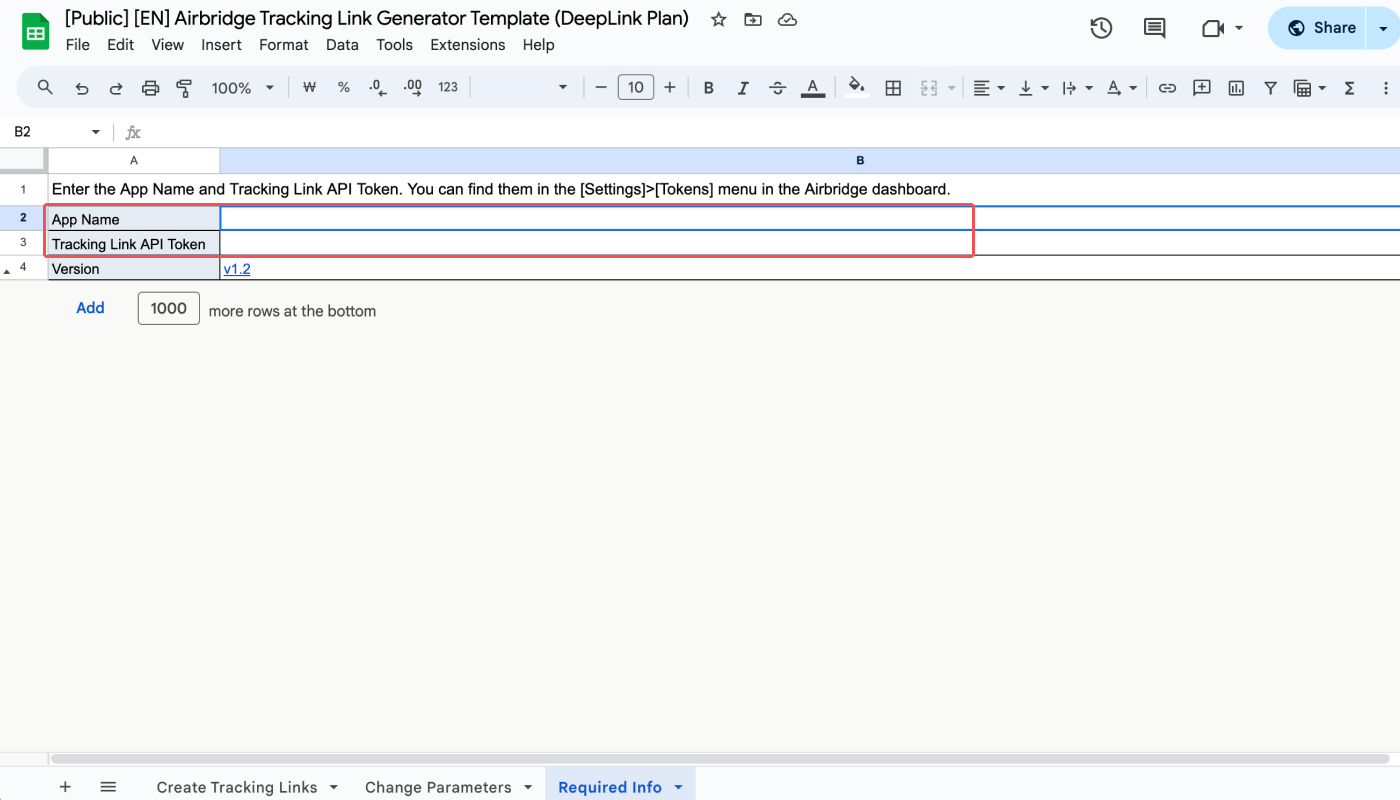Click the search magnifier in toolbar
The image size is (1400, 800).
point(45,88)
